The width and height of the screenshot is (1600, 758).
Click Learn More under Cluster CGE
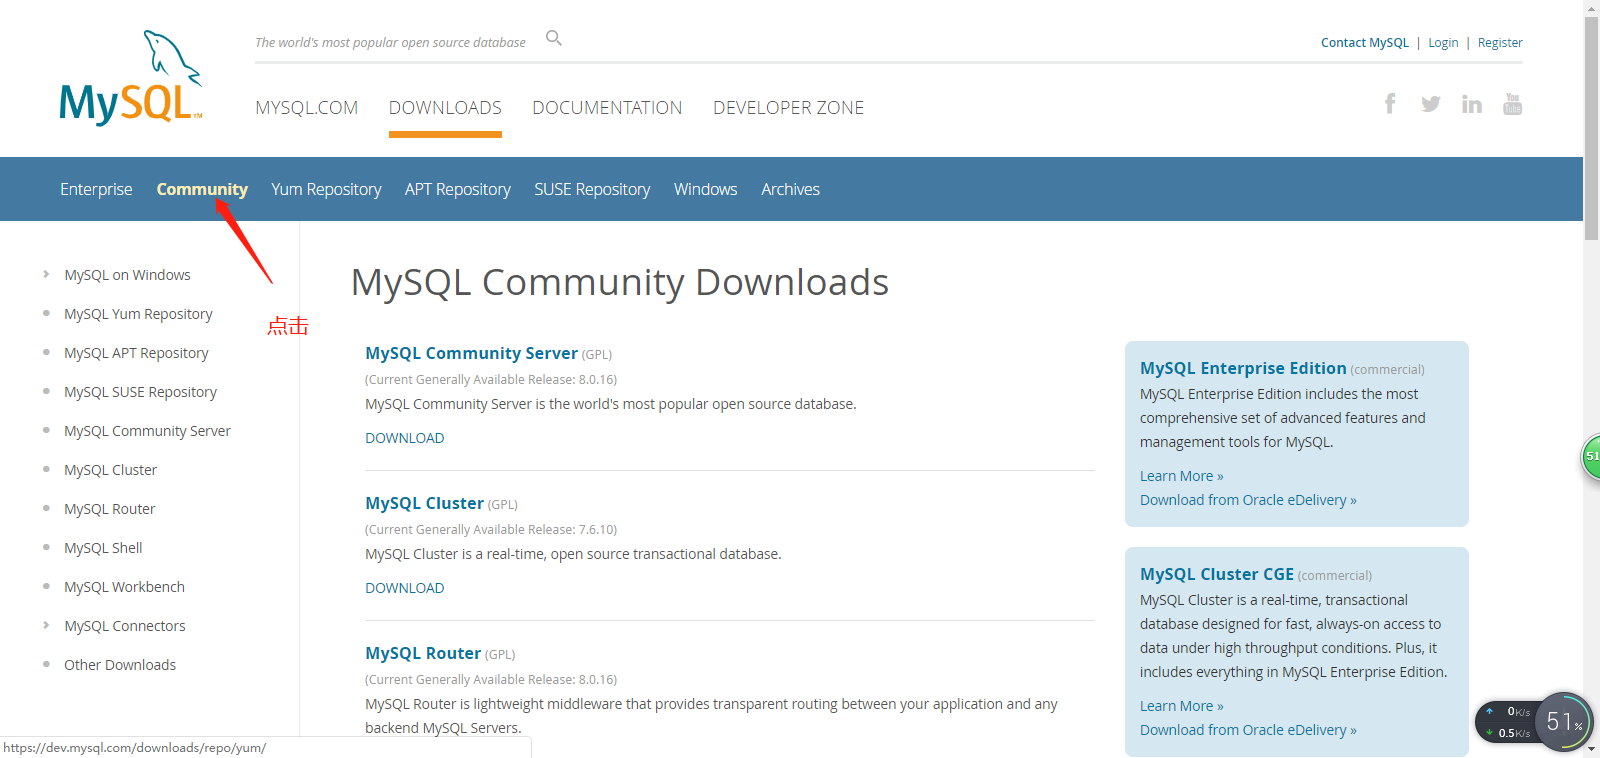[x=1181, y=706]
